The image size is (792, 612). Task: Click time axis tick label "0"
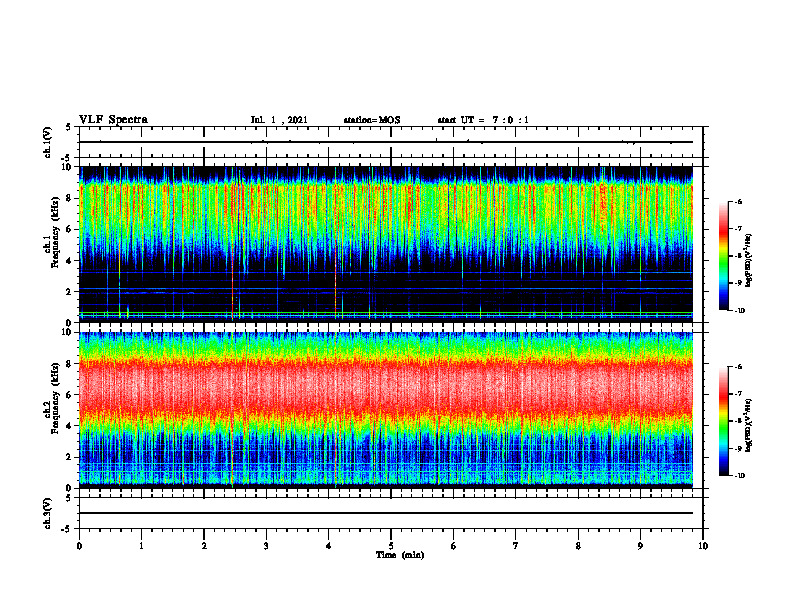pyautogui.click(x=79, y=546)
